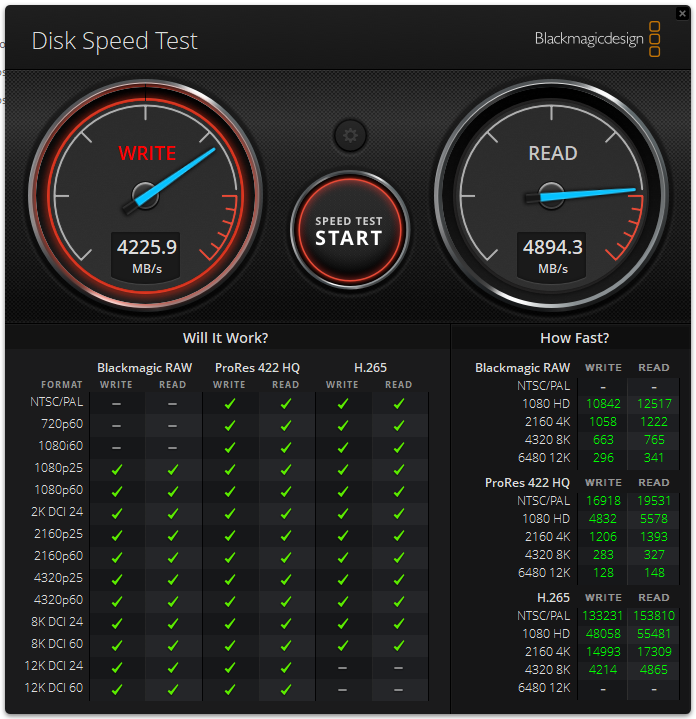Click the 12K DCI 60 row label
696x719 pixels.
click(x=54, y=688)
